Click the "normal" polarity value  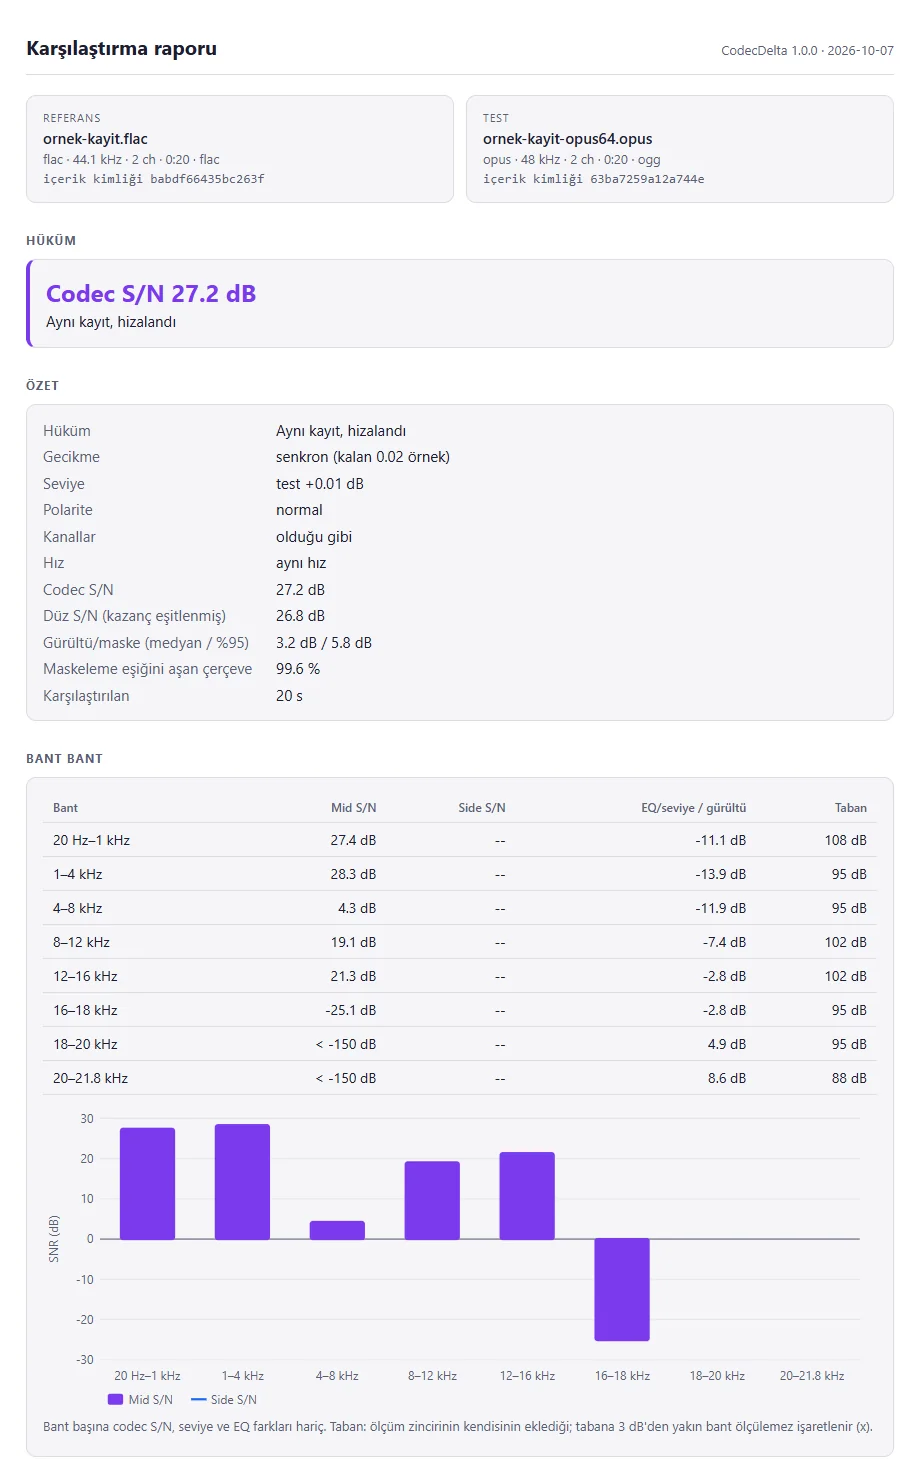coord(299,510)
